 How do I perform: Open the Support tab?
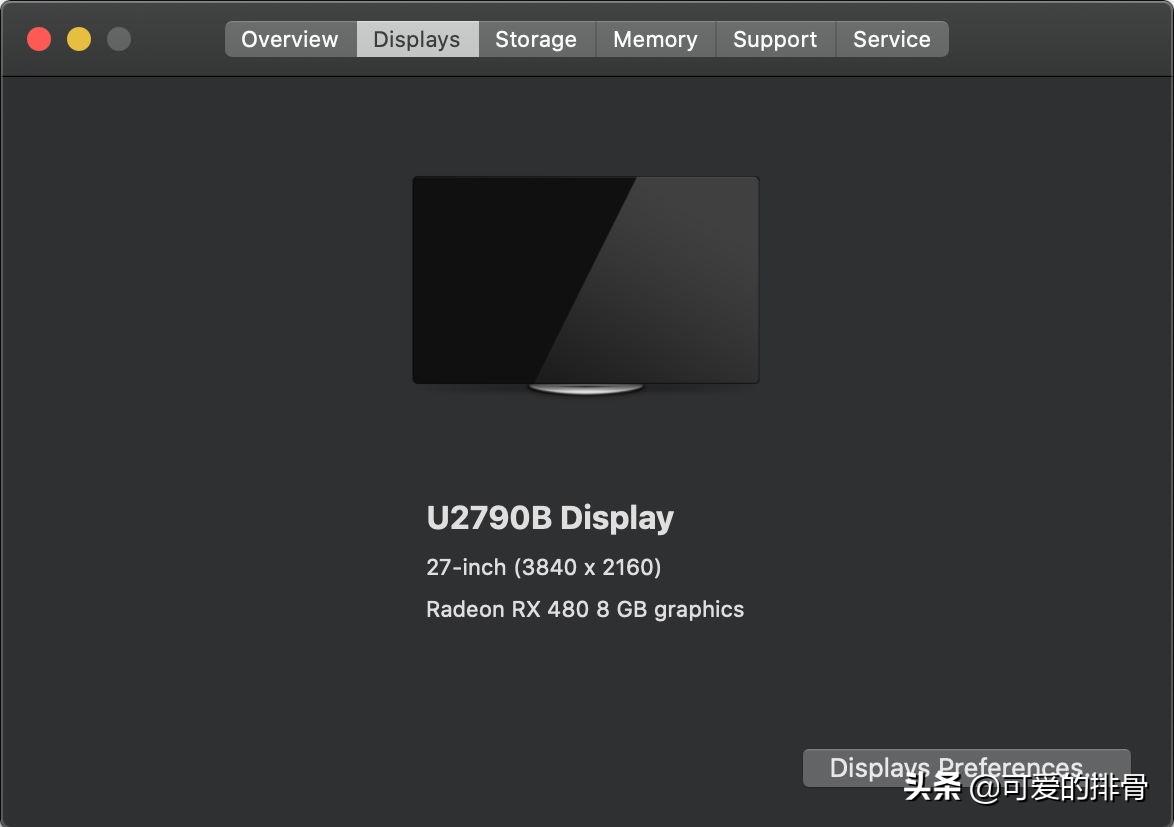coord(775,39)
